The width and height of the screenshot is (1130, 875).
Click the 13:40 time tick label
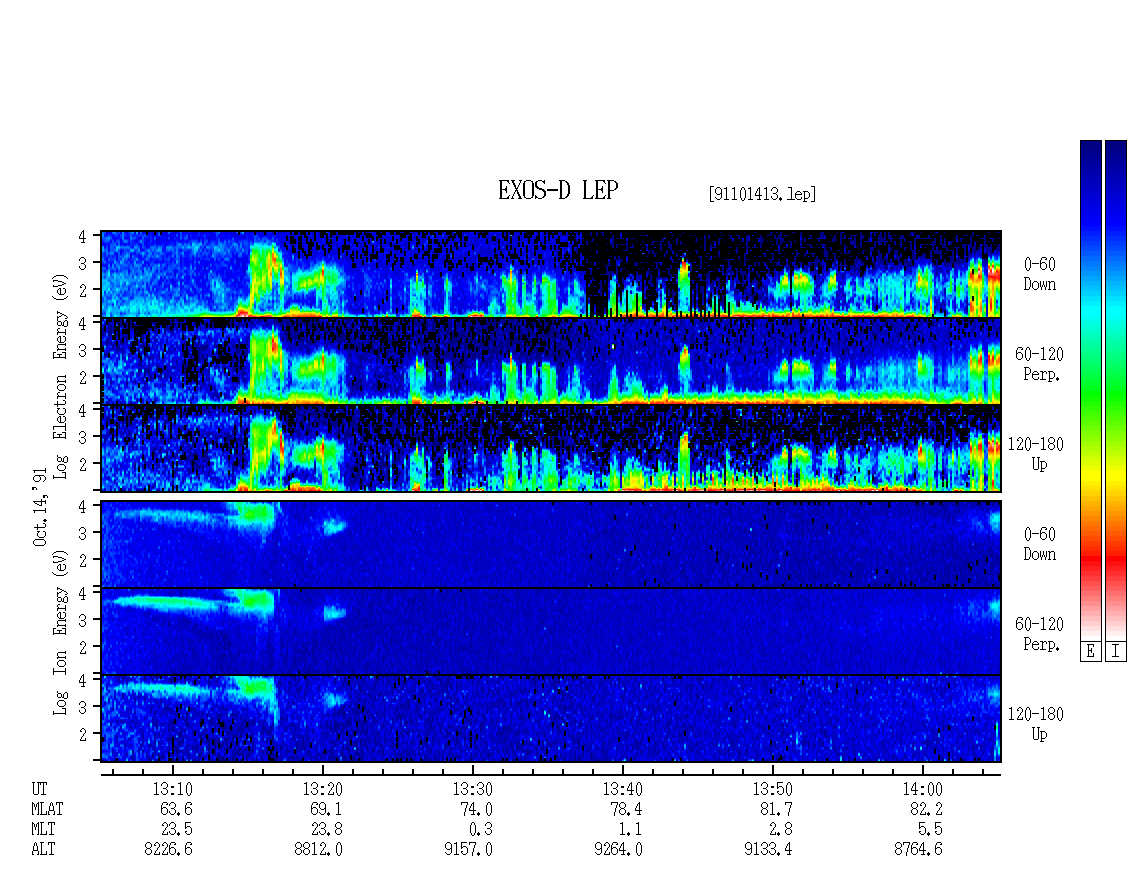click(623, 789)
